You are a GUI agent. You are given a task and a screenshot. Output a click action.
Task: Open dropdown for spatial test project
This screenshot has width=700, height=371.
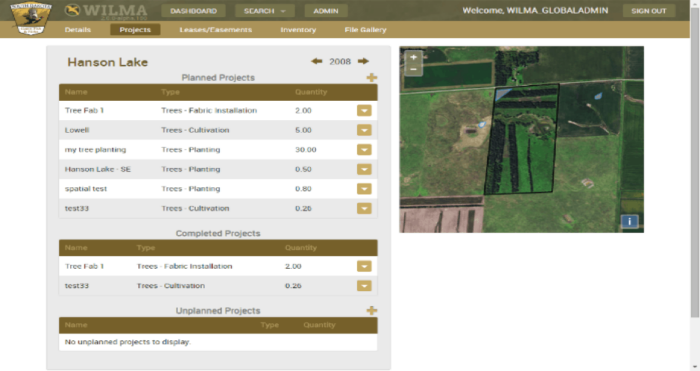364,189
